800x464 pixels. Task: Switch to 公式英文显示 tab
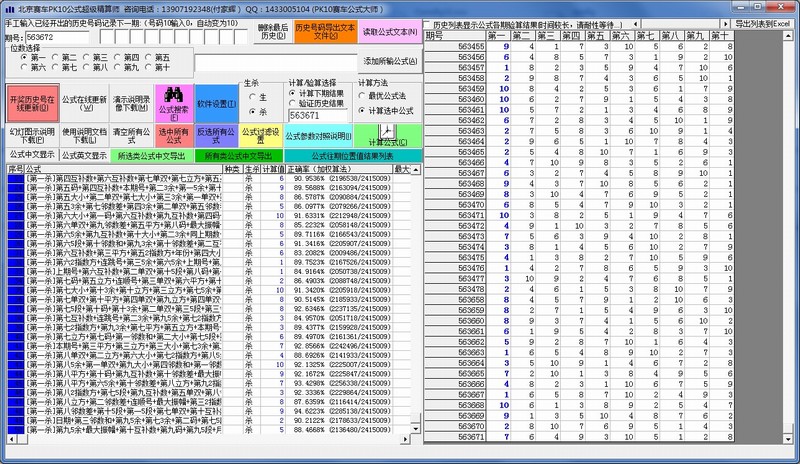click(x=84, y=155)
